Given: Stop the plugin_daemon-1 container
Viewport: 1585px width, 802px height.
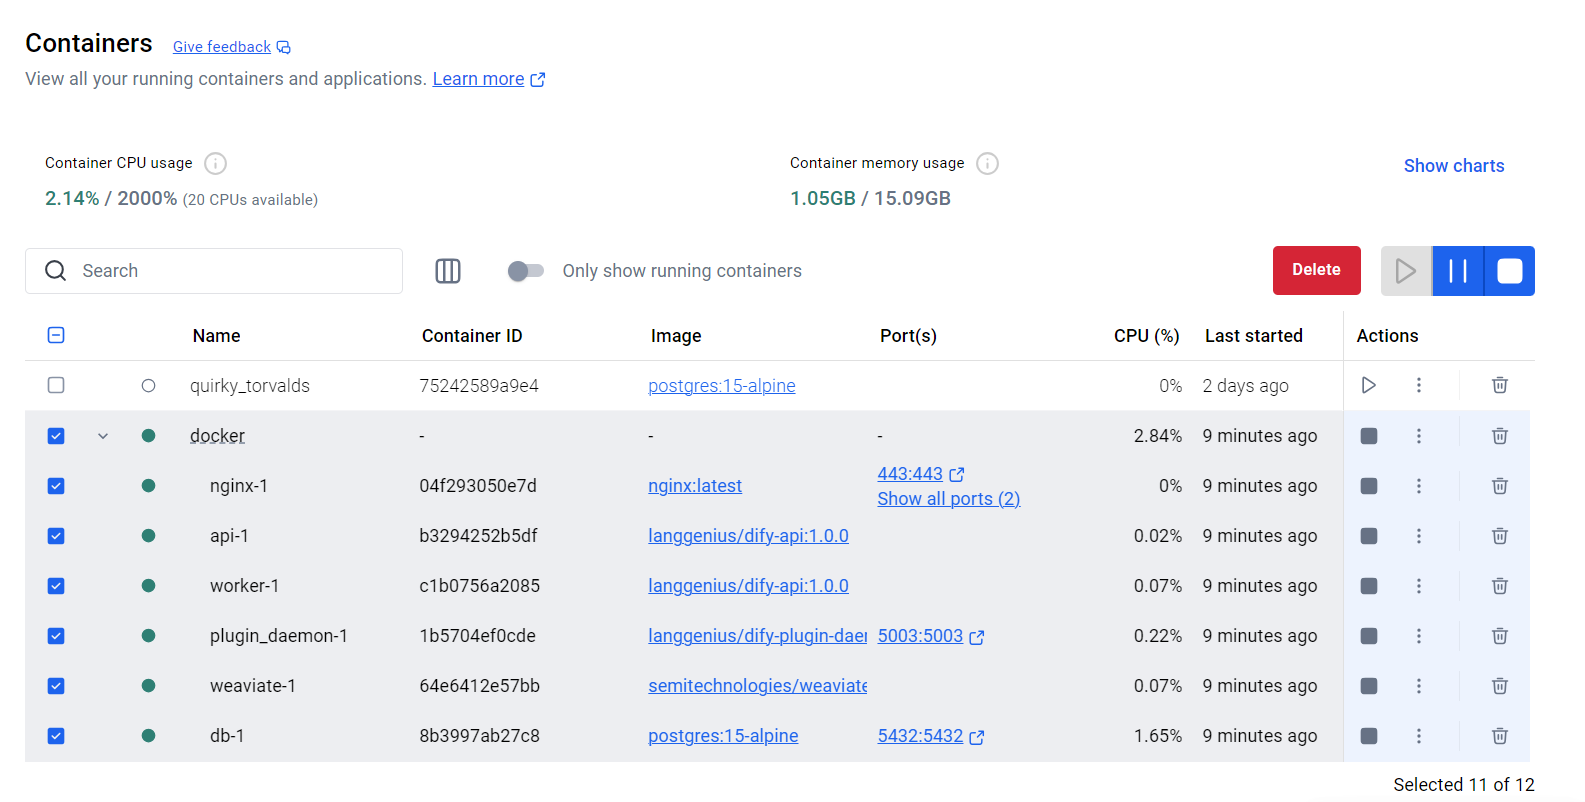Looking at the screenshot, I should click(1369, 636).
